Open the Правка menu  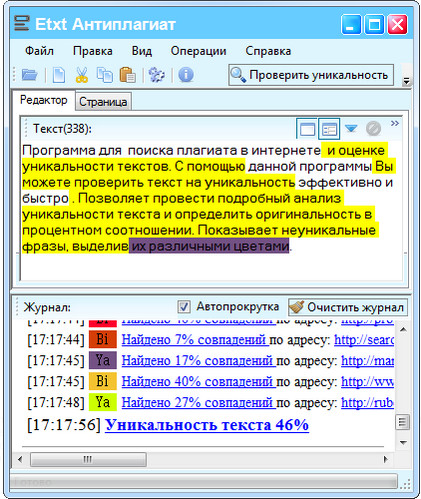(93, 51)
